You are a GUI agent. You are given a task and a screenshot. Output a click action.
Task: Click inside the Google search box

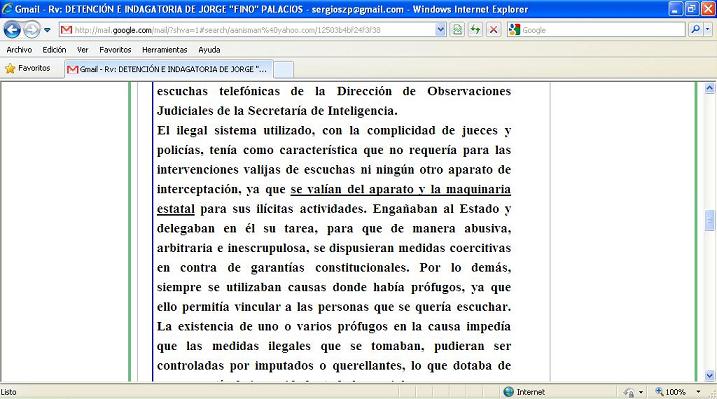(x=603, y=30)
